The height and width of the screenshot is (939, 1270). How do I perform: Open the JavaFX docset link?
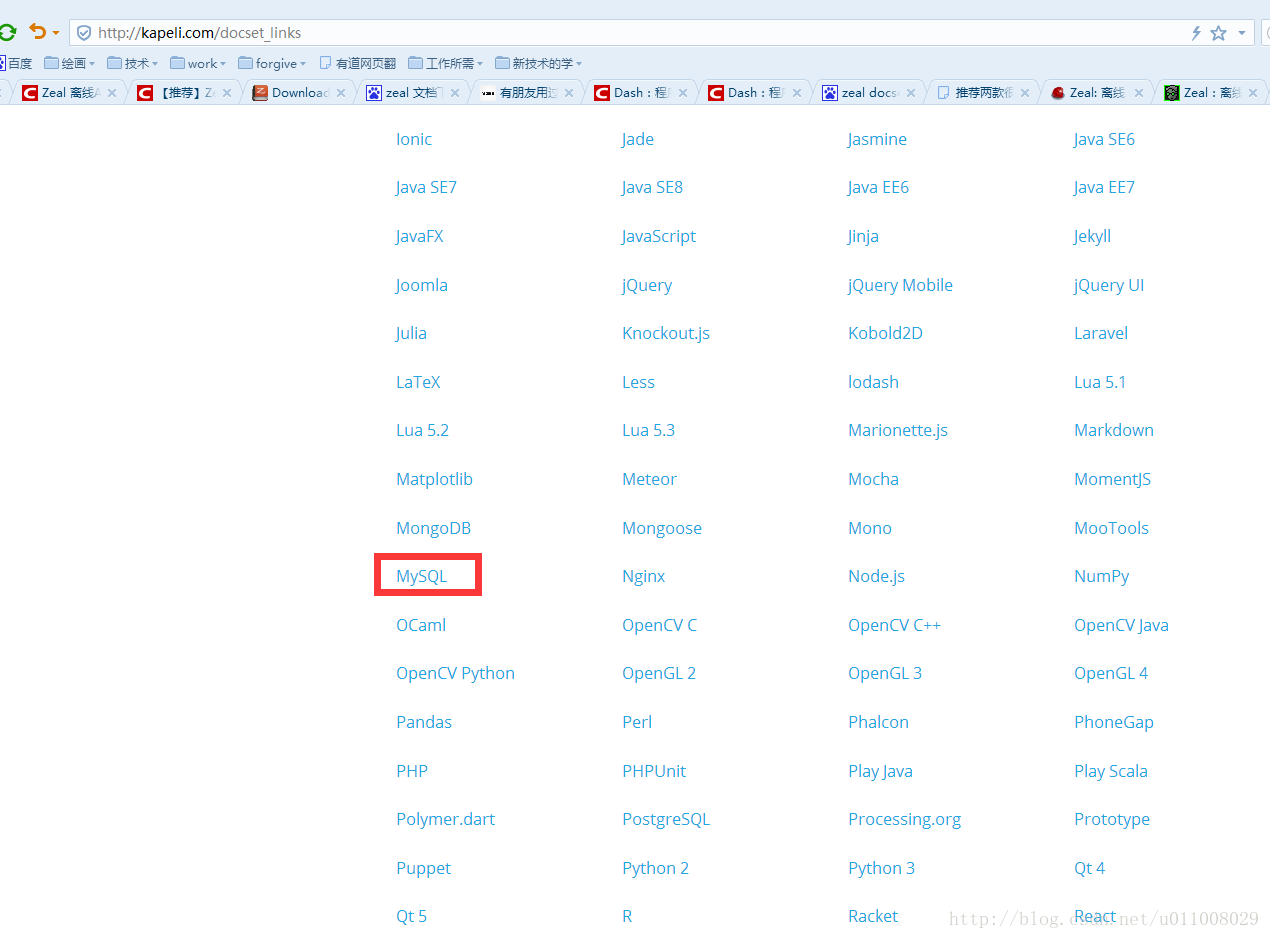[x=420, y=236]
